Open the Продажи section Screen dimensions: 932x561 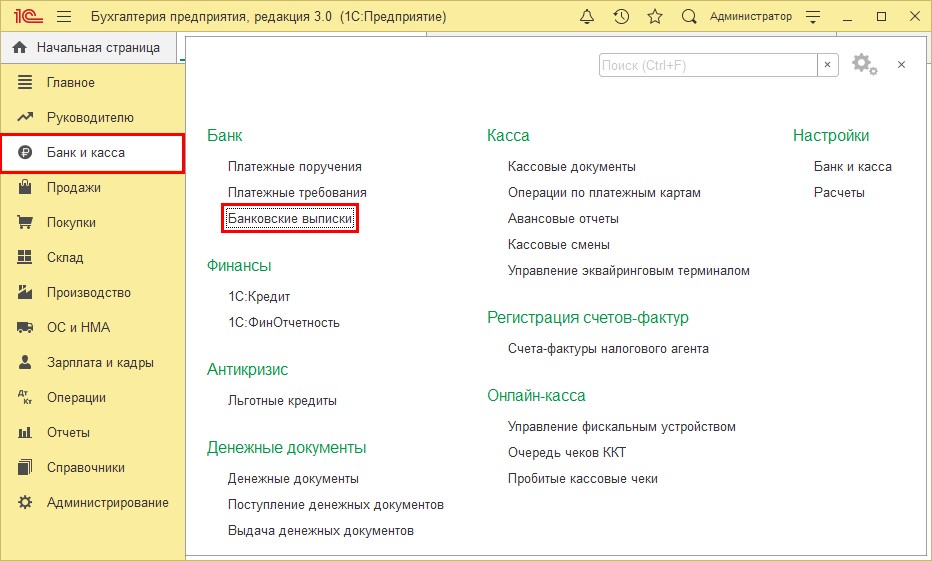tap(92, 188)
